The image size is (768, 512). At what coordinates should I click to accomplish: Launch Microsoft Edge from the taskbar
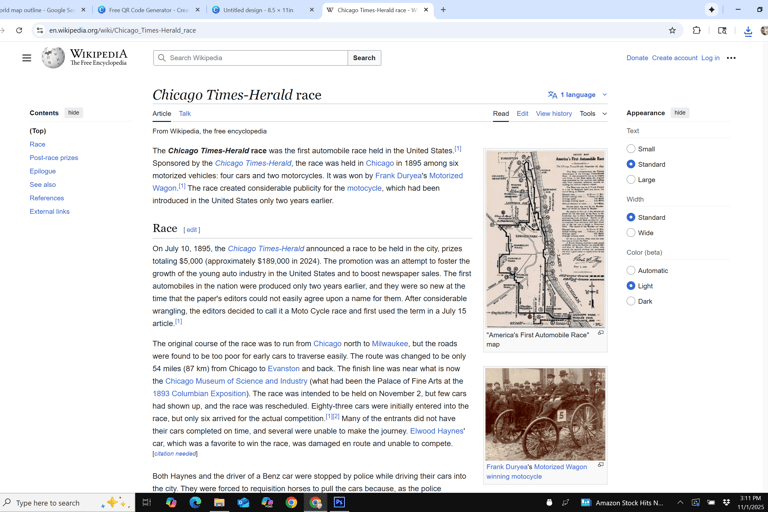coord(195,503)
